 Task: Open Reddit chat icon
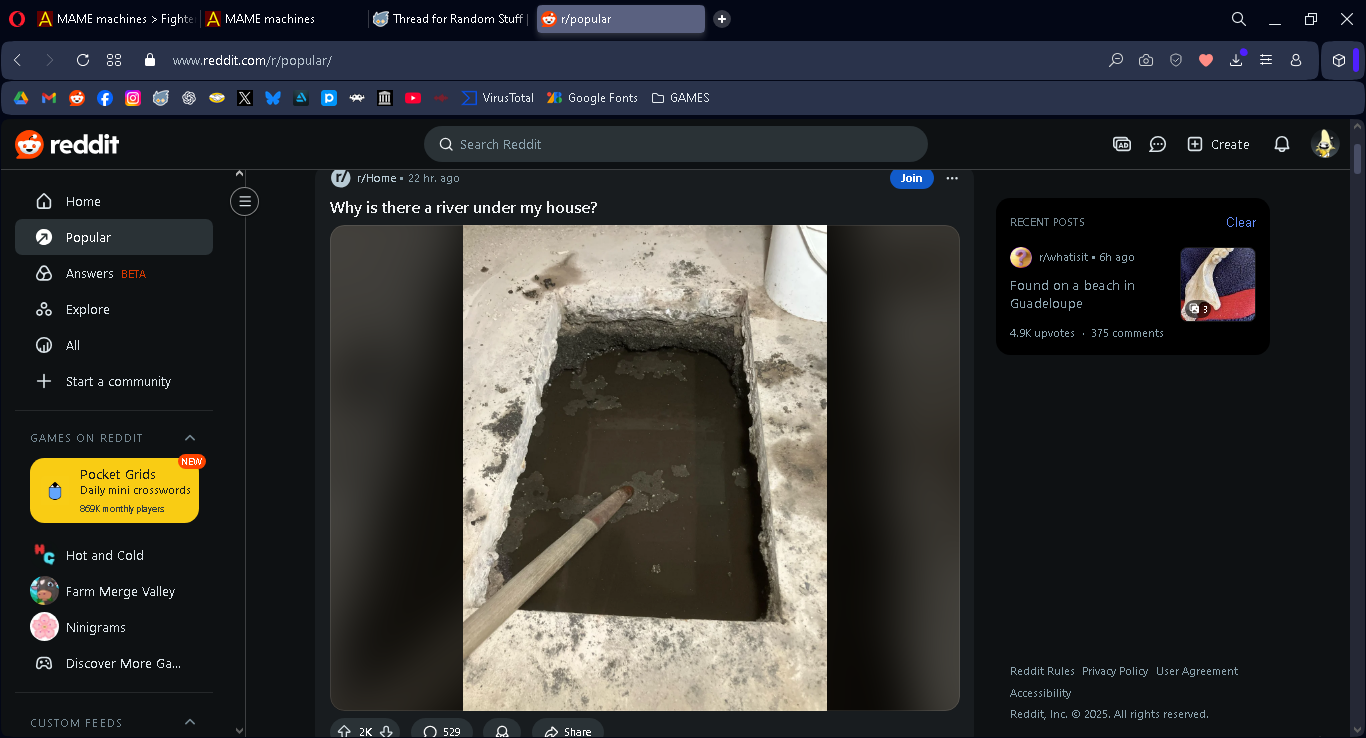[x=1158, y=144]
